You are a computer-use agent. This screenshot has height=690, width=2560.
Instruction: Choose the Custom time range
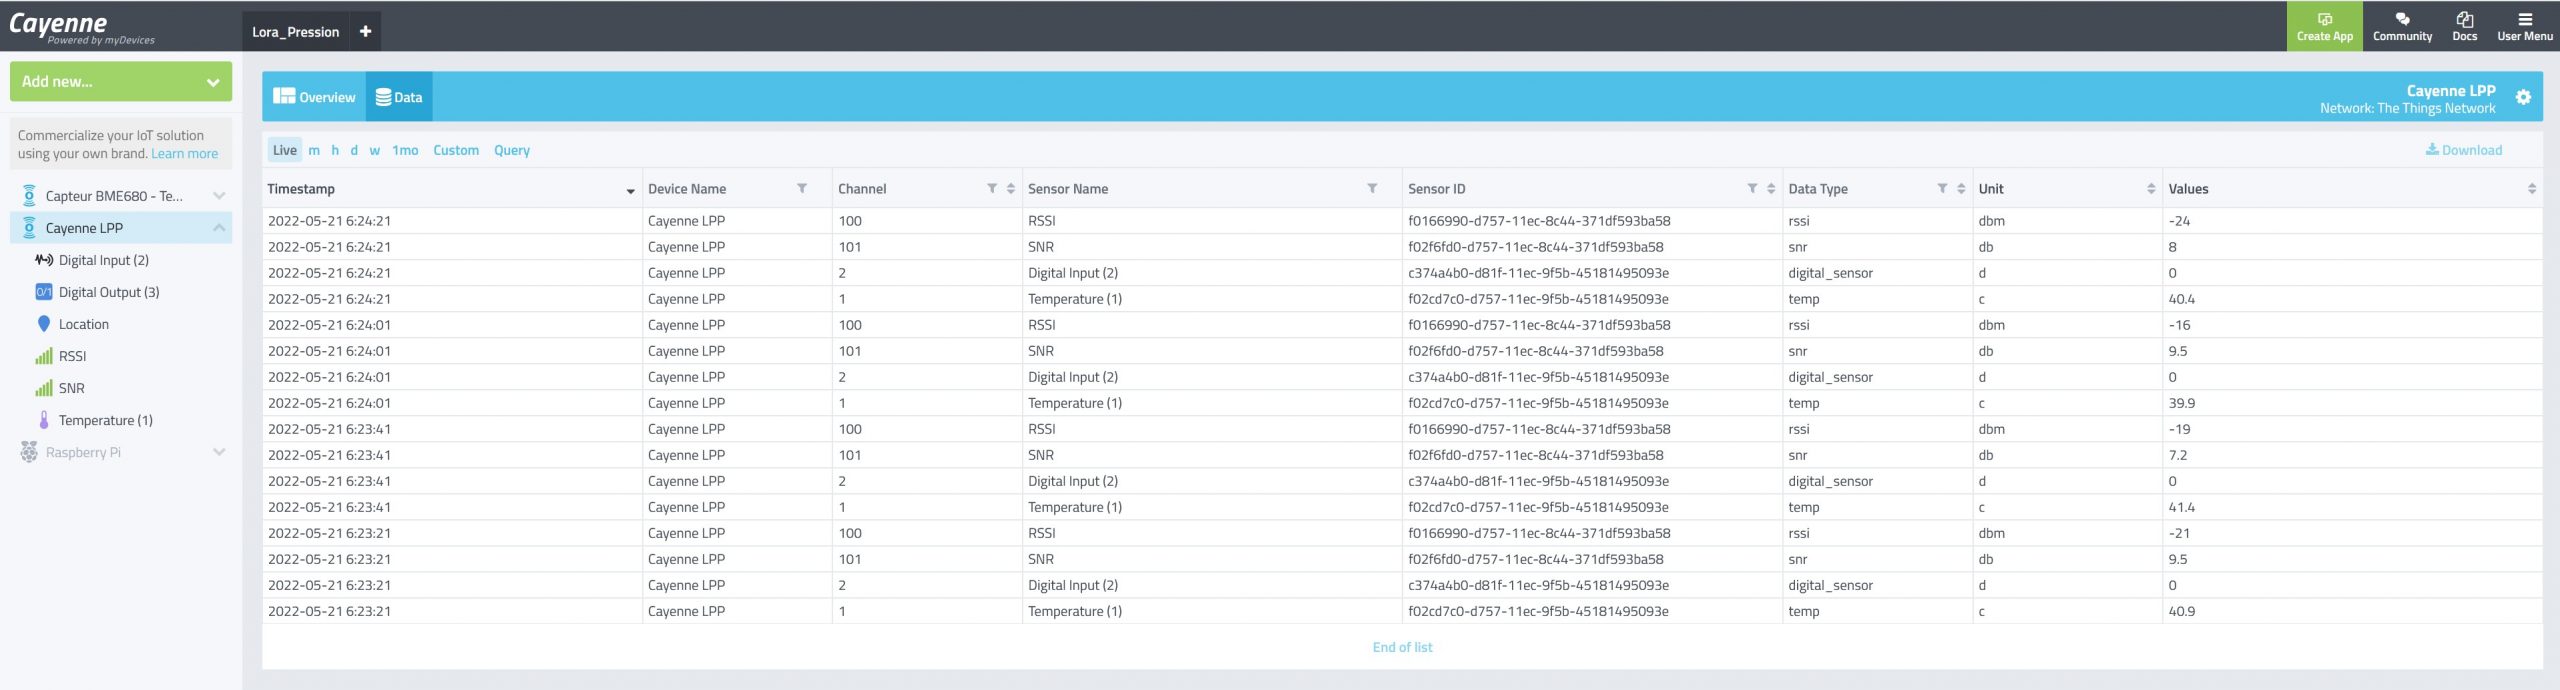click(x=456, y=150)
